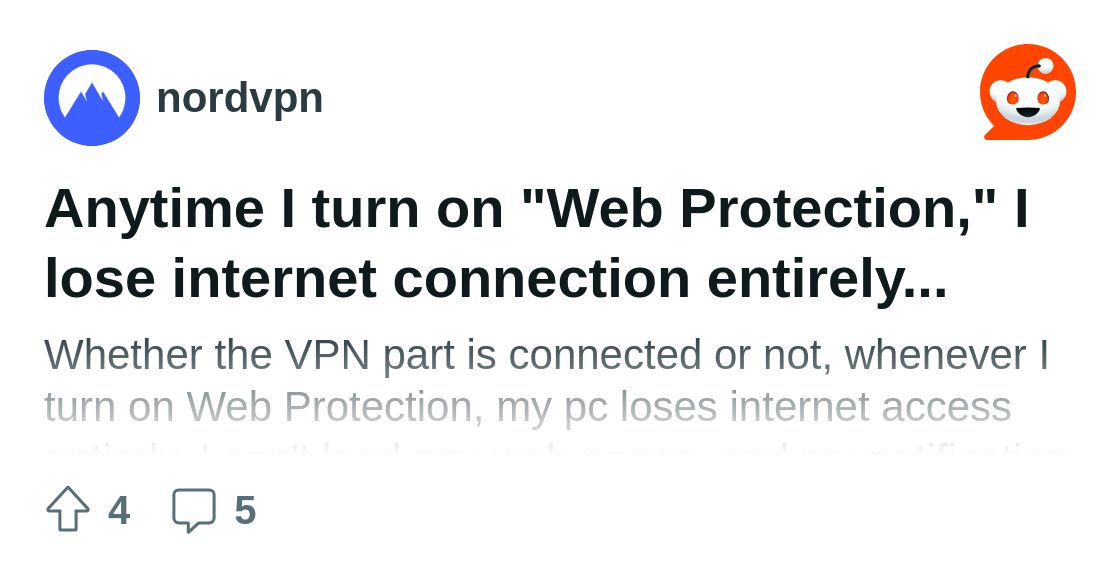Open the nordvpn subreddit name link
The height and width of the screenshot is (584, 1120).
coord(240,98)
